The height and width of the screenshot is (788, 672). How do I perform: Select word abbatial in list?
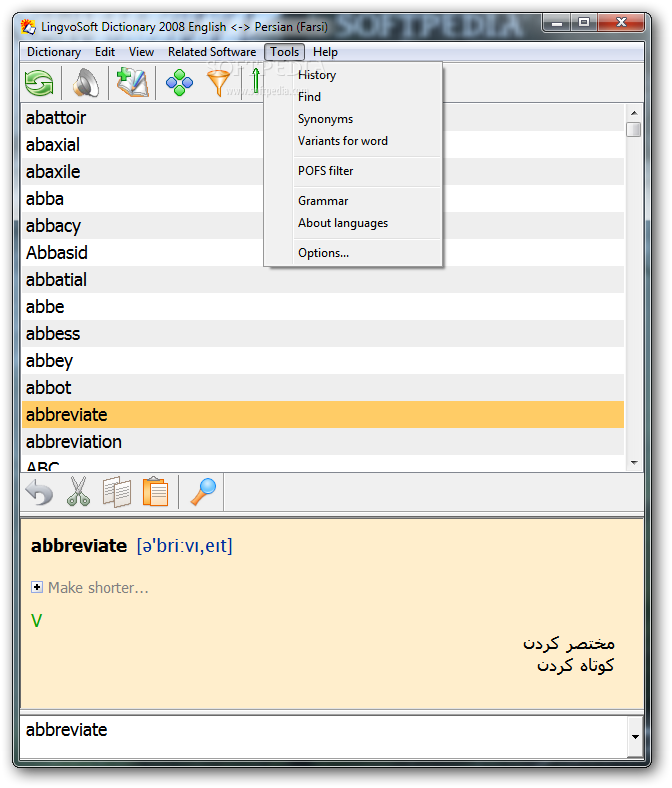[x=323, y=280]
